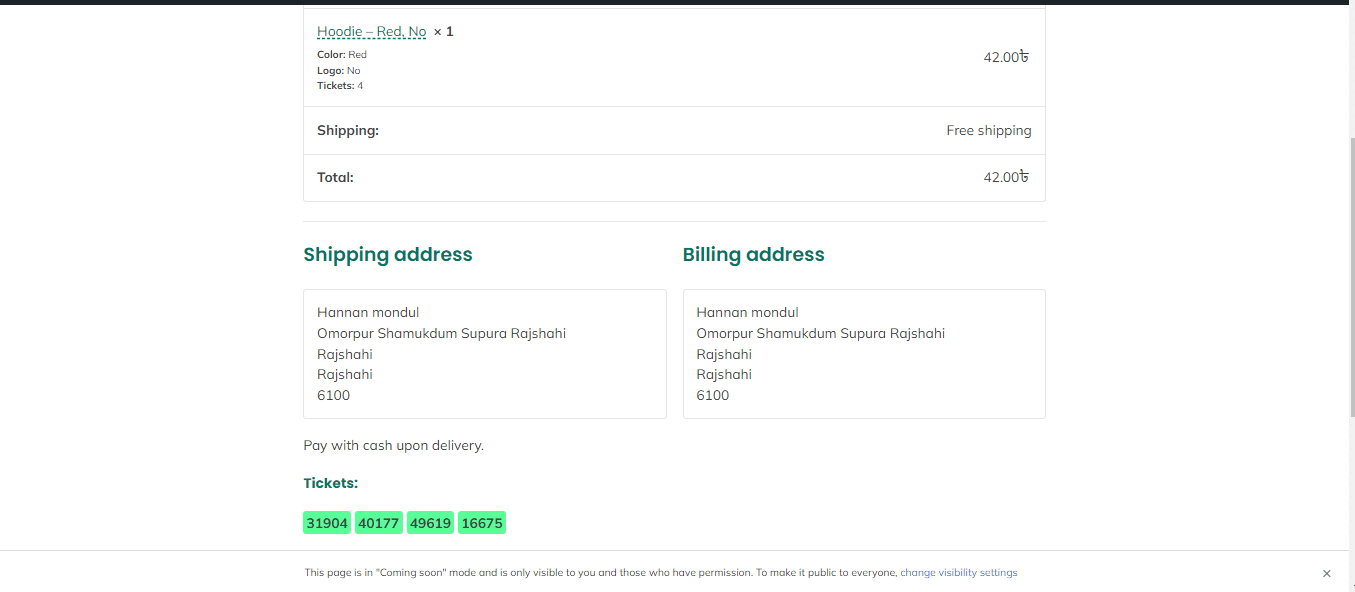The height and width of the screenshot is (592, 1355).
Task: Click the Free shipping value
Action: [989, 131]
